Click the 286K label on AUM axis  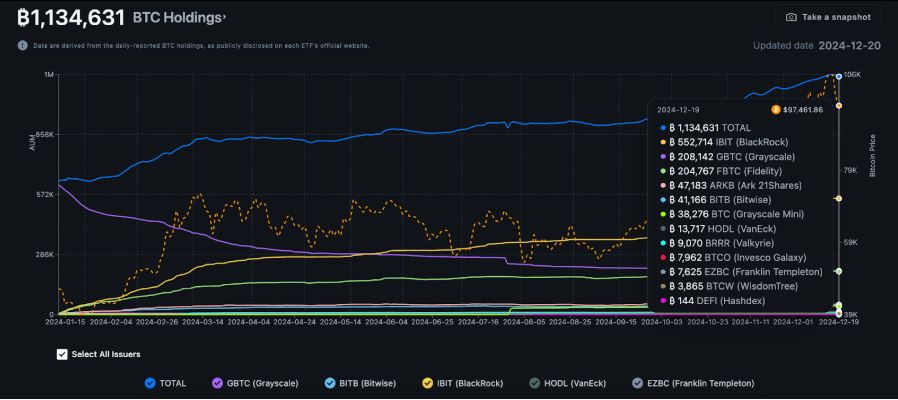pos(45,254)
